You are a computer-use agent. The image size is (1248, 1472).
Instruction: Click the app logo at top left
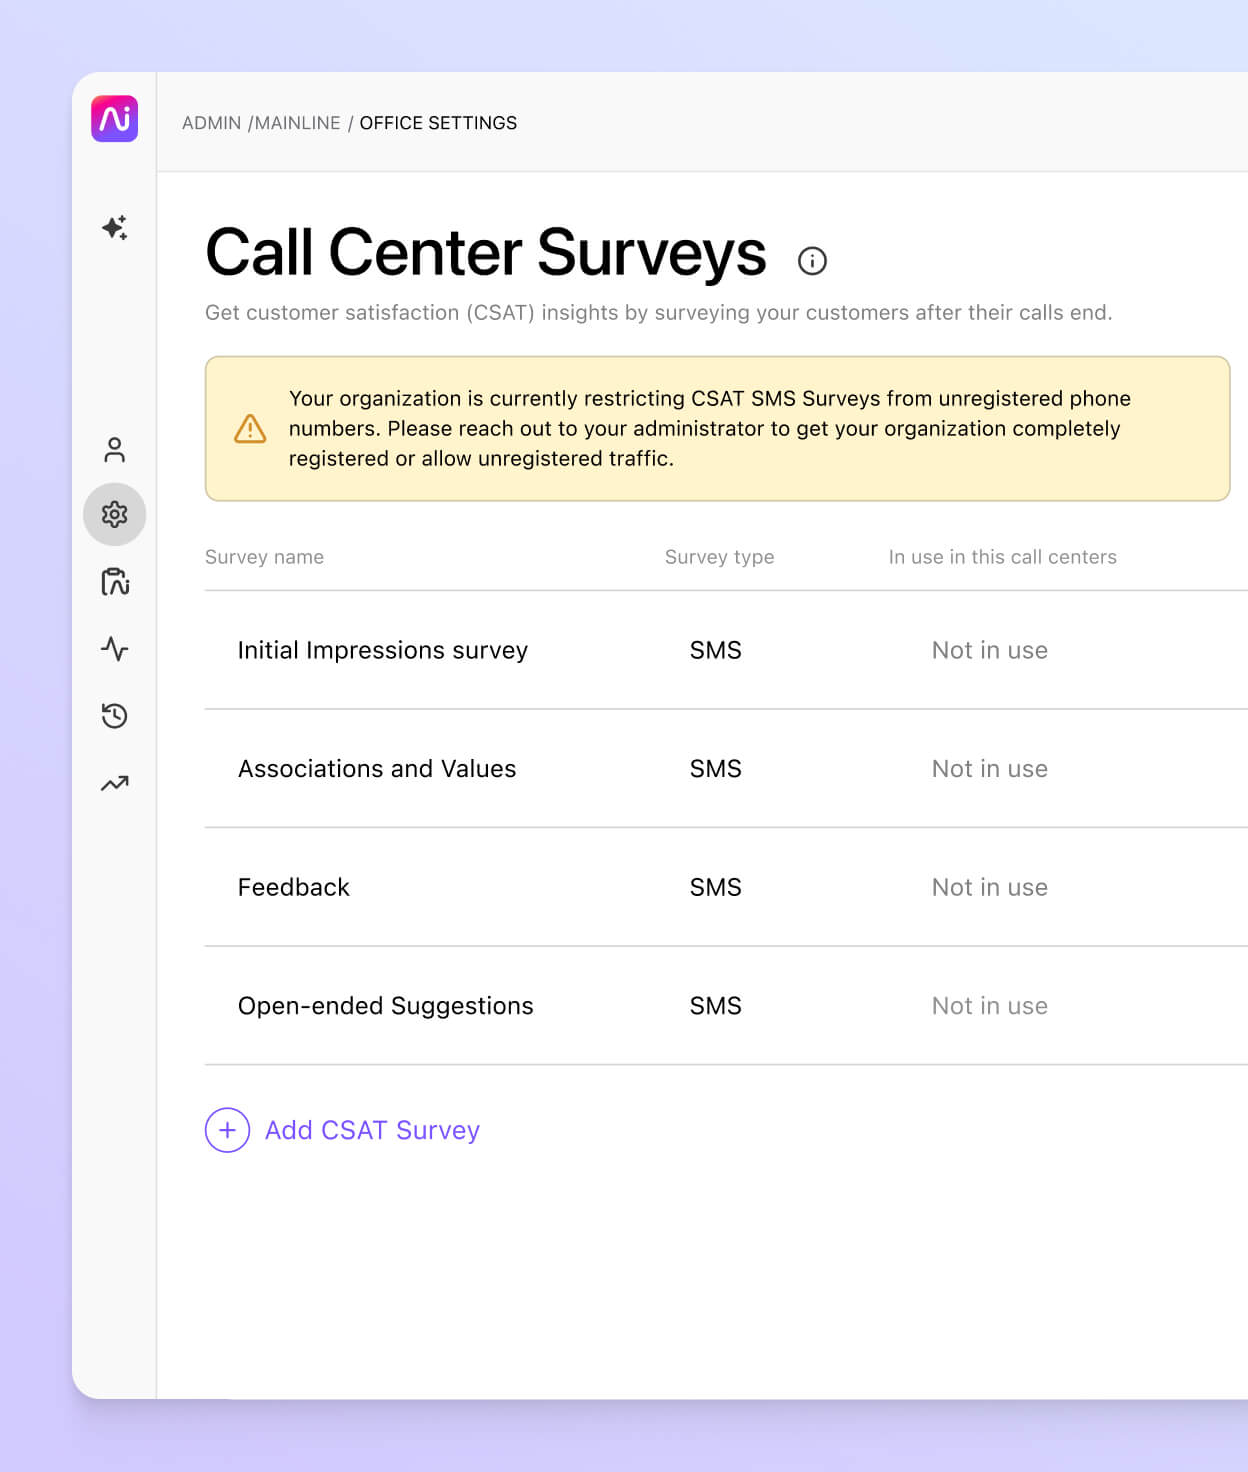tap(113, 119)
